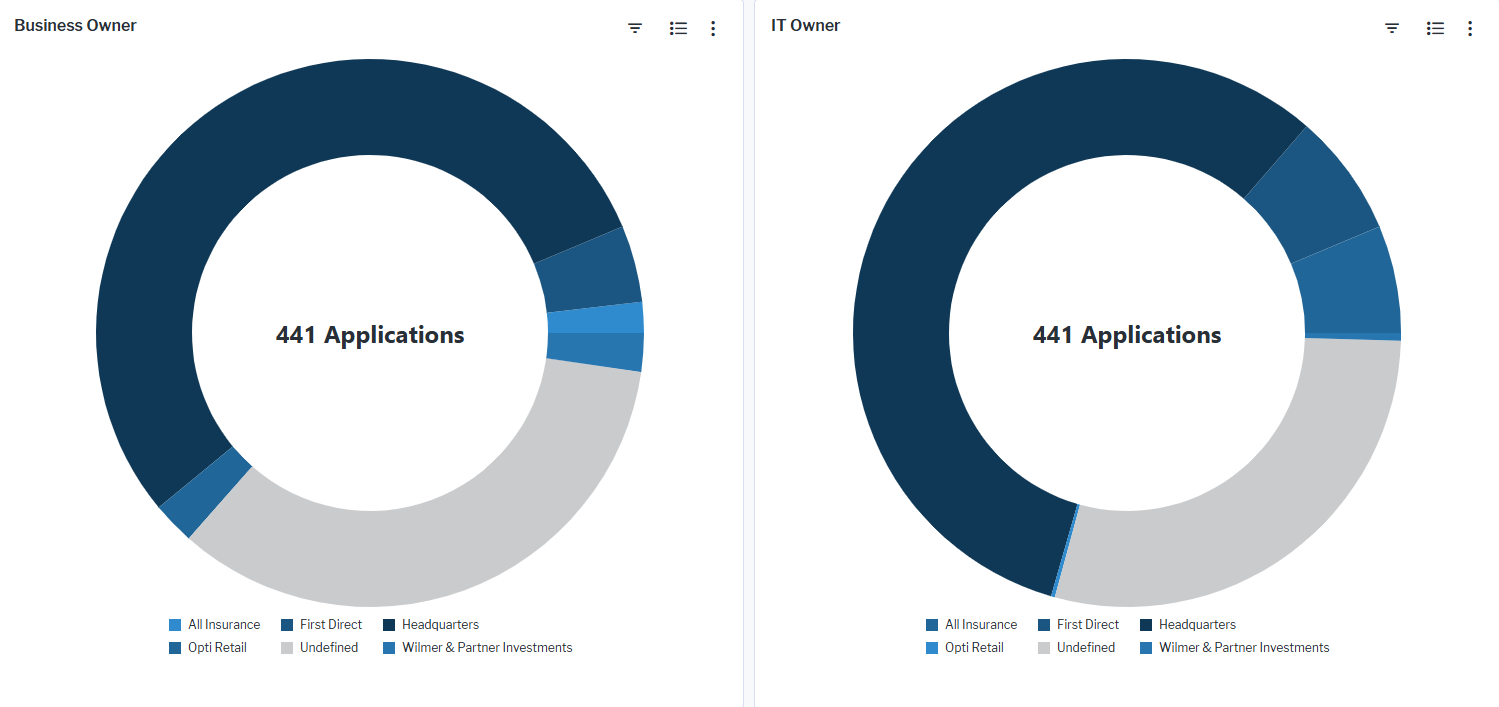Toggle legend list icon in IT Owner panel
This screenshot has height=707, width=1499.
[1435, 28]
